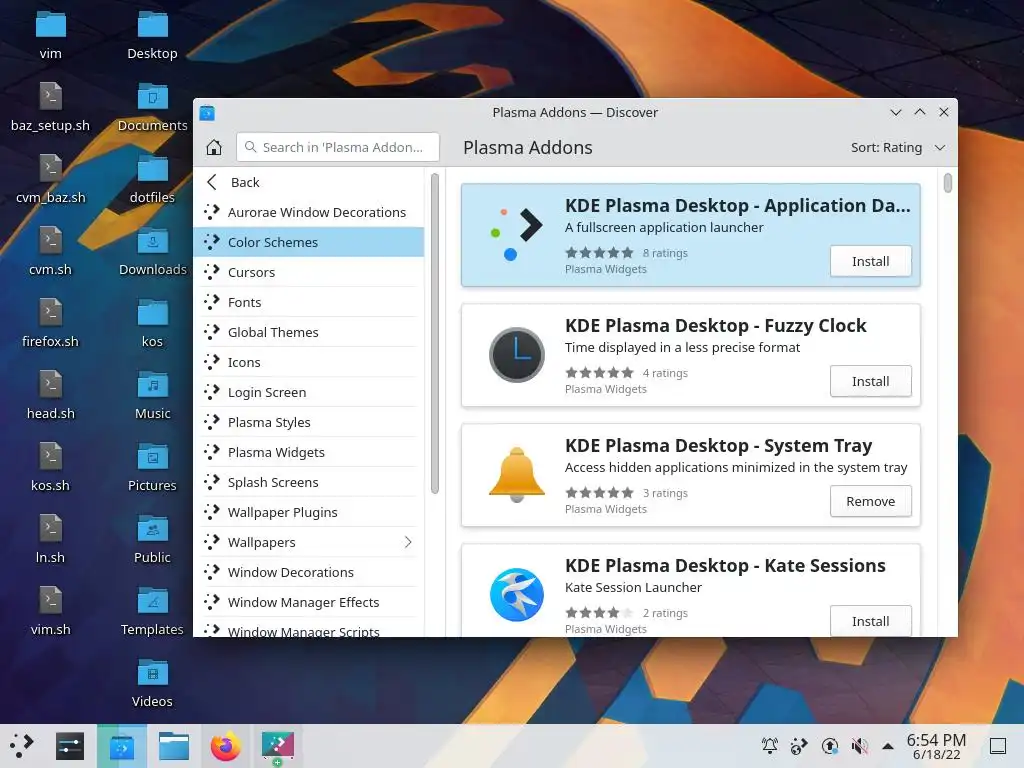Image resolution: width=1024 pixels, height=768 pixels.
Task: Switch to Discover in the taskbar
Action: point(121,746)
